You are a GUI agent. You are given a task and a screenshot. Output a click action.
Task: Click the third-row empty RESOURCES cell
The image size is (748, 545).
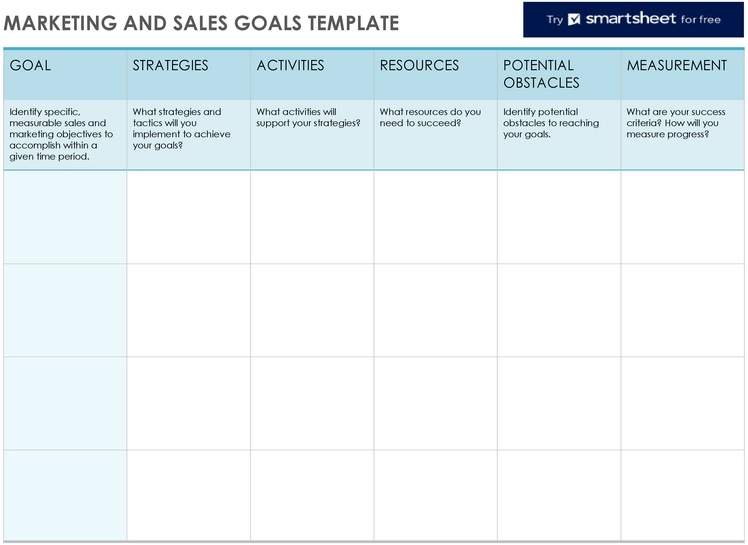(x=435, y=403)
